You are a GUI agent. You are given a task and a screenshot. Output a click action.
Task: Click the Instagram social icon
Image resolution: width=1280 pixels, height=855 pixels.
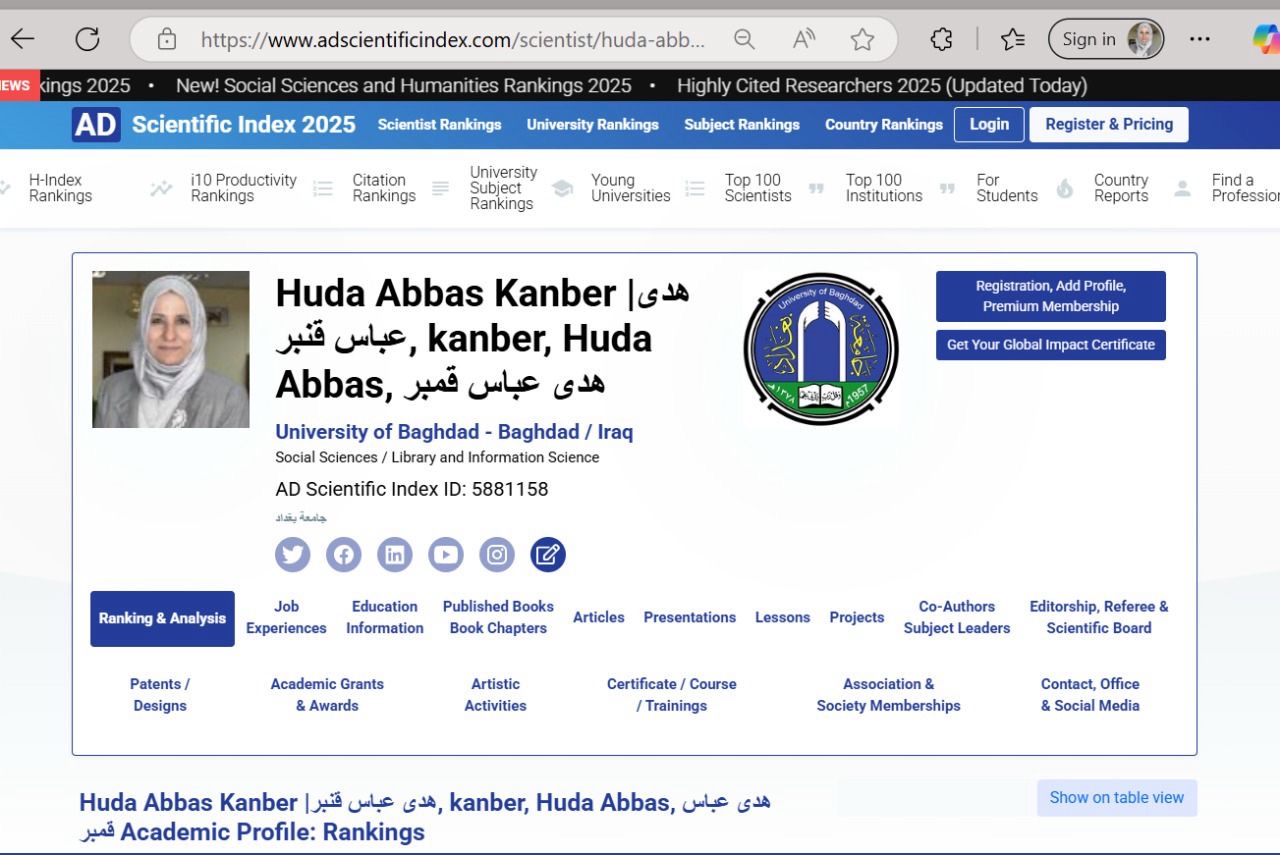497,555
